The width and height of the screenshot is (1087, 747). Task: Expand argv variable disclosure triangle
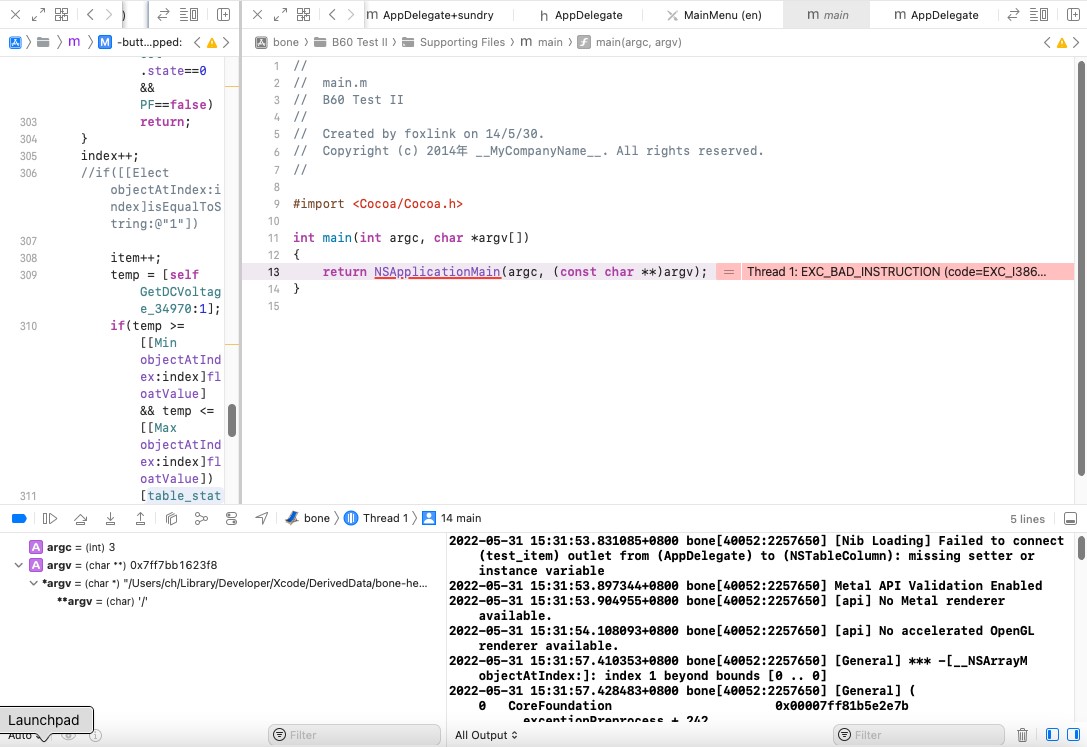click(19, 565)
